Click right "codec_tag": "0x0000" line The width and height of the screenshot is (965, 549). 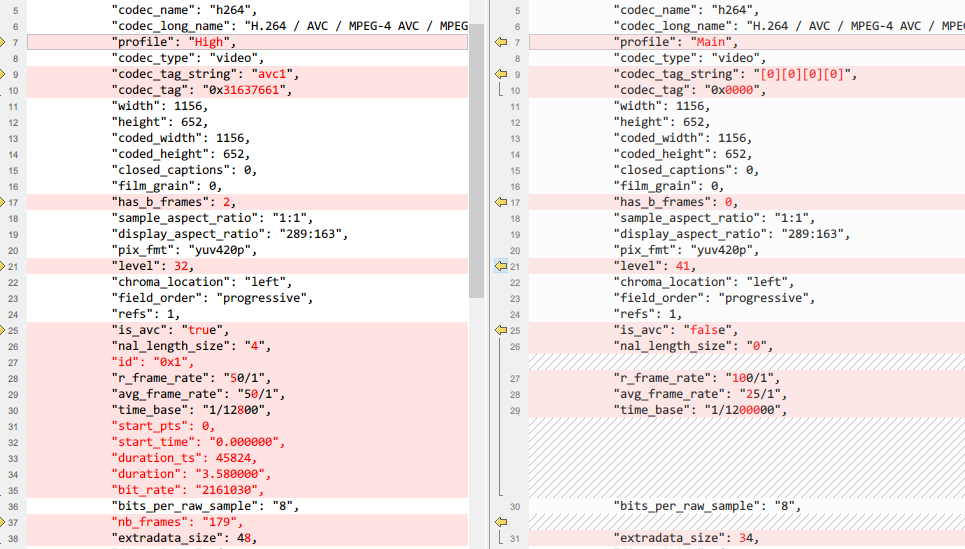(x=747, y=90)
